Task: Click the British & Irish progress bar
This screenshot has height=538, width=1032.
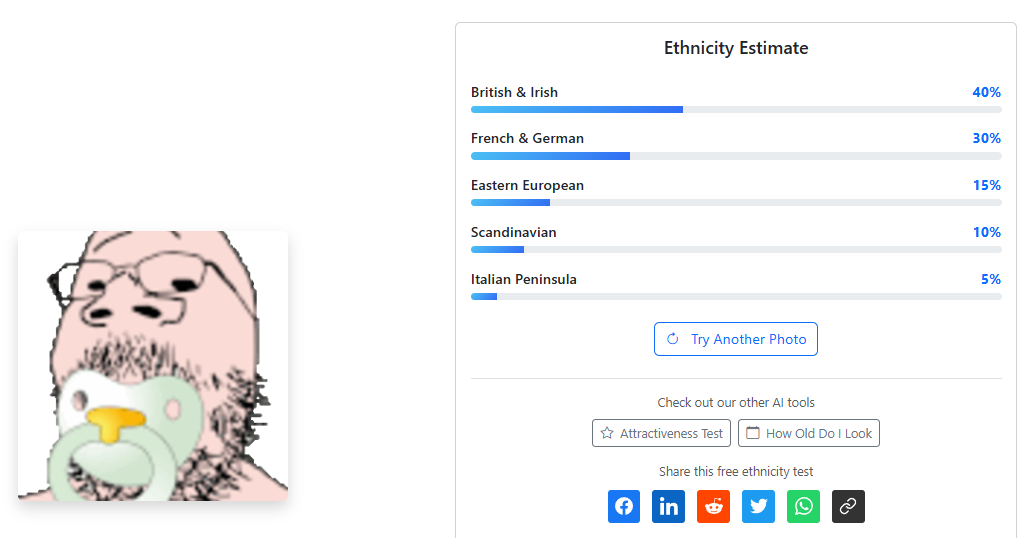Action: [736, 109]
